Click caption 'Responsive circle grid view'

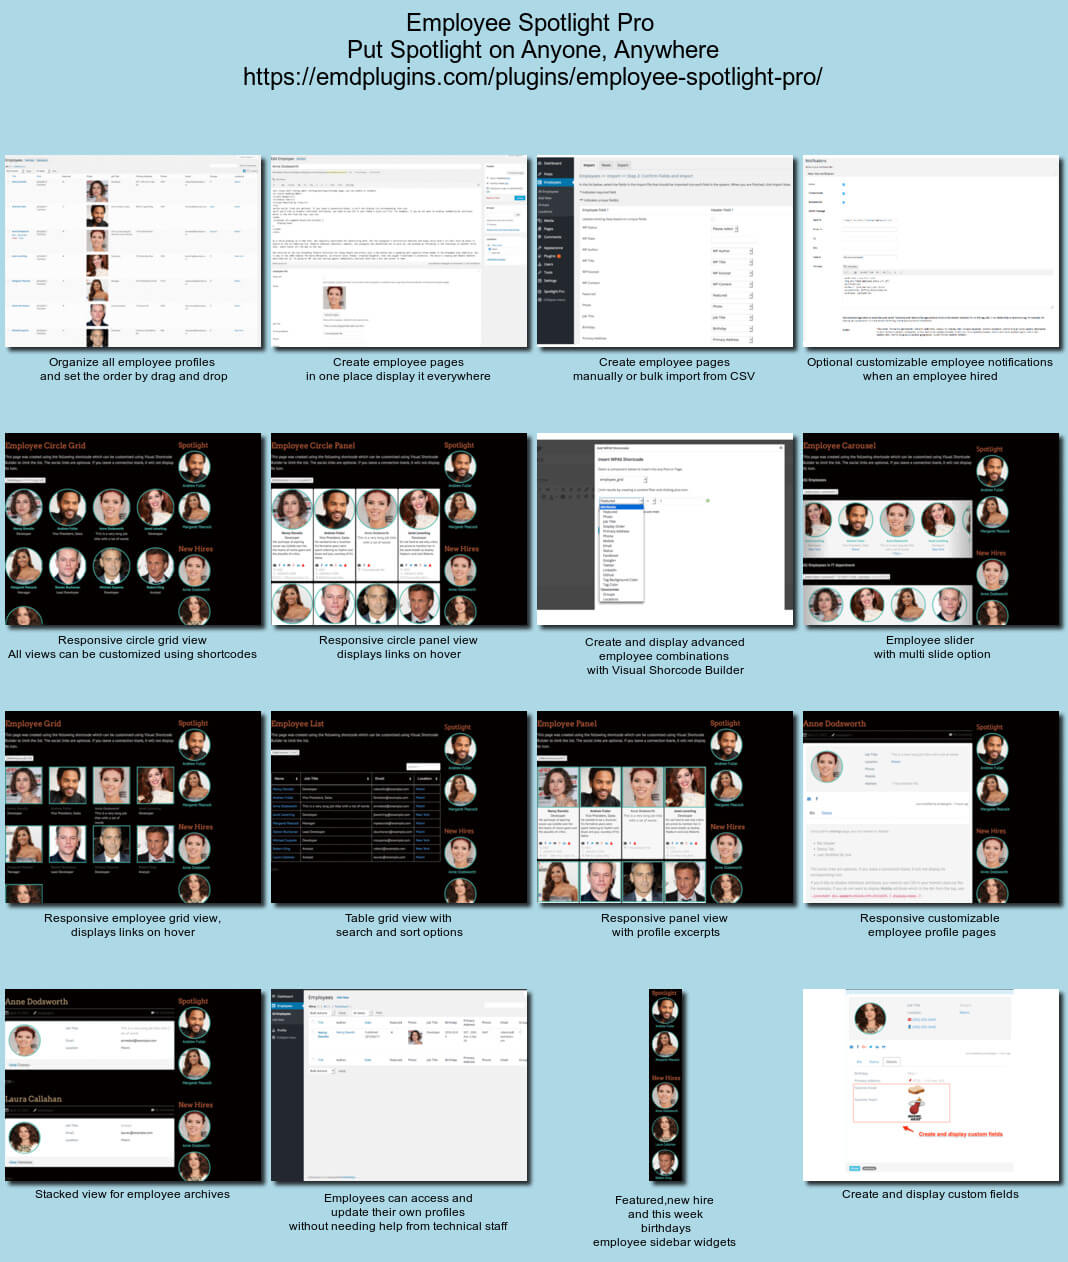pyautogui.click(x=132, y=640)
